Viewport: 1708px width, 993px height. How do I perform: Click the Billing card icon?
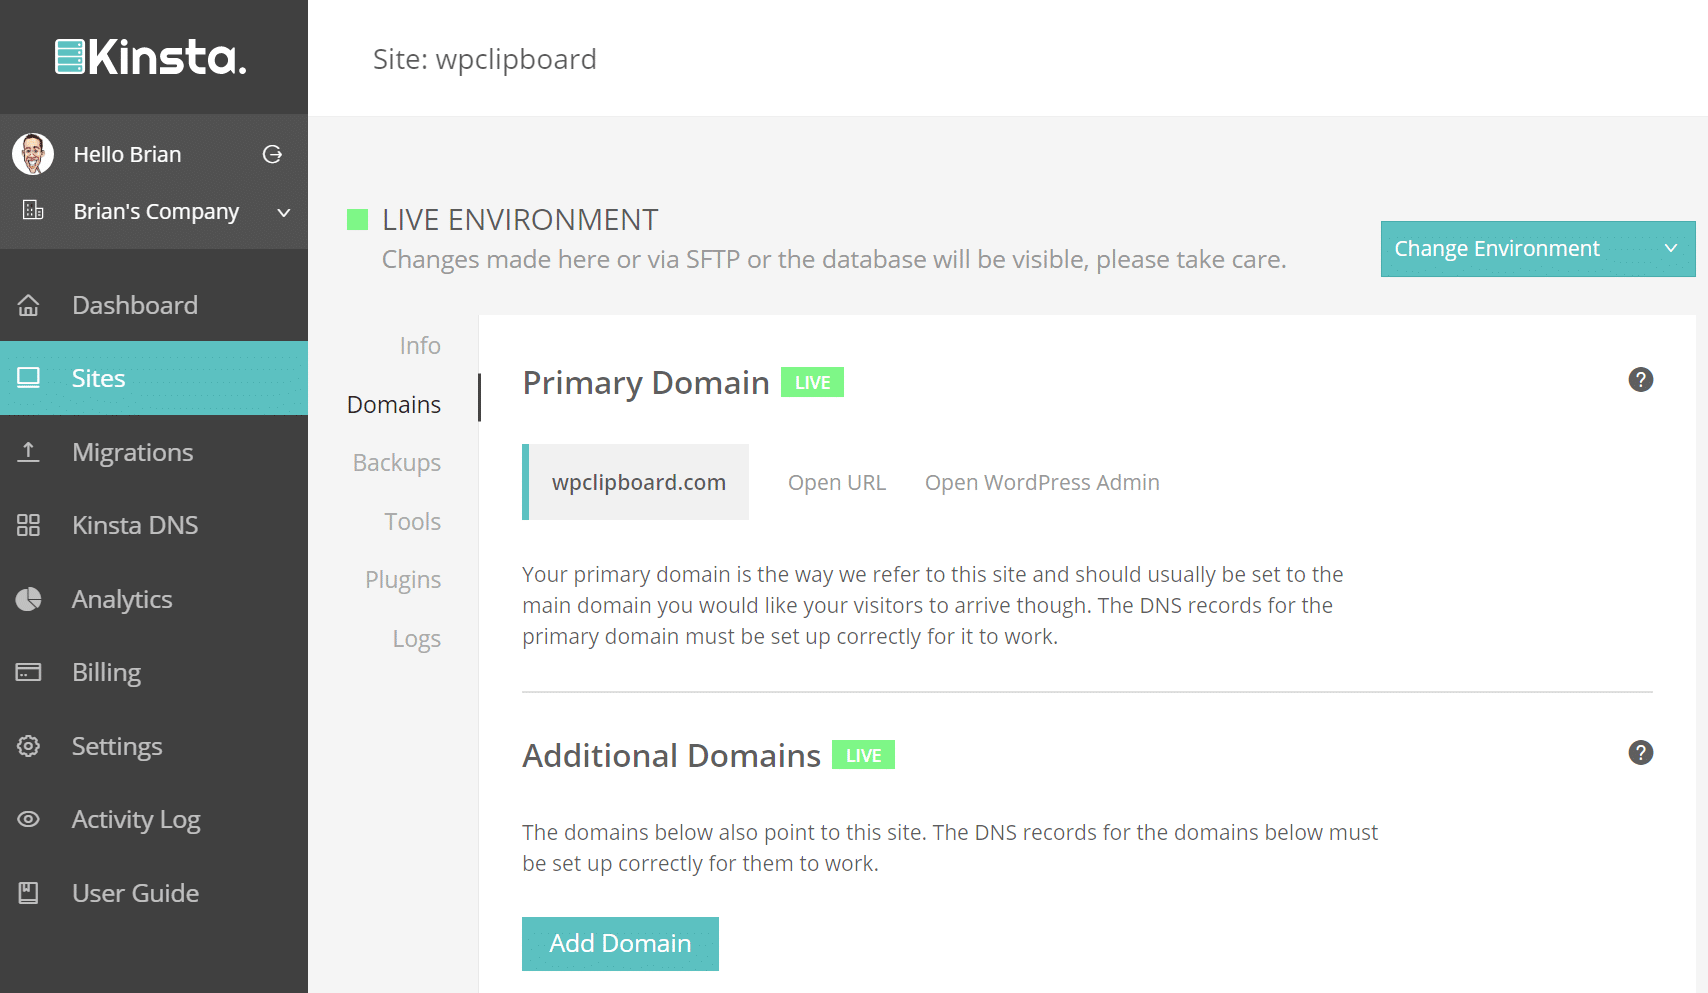point(29,672)
